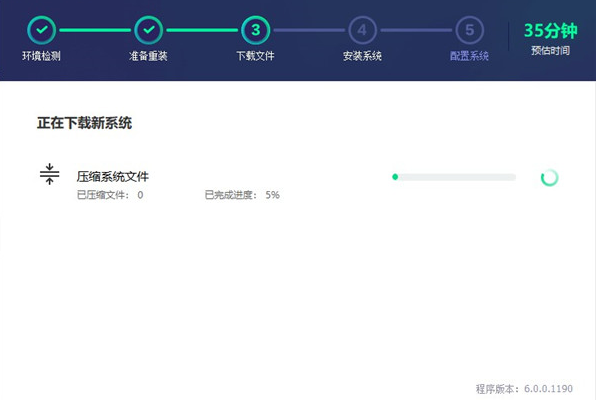597x400 pixels.
Task: Click the 环境检测 step checkmark circle
Action: (x=42, y=30)
